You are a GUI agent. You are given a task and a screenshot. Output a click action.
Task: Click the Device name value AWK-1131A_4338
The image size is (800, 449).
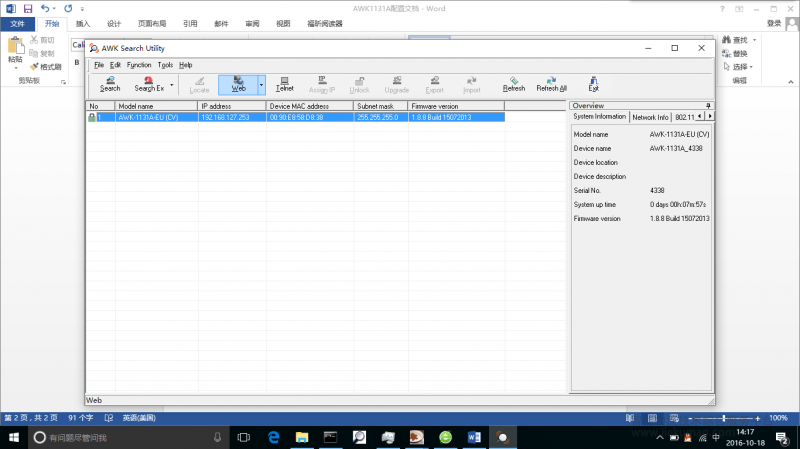pyautogui.click(x=676, y=148)
